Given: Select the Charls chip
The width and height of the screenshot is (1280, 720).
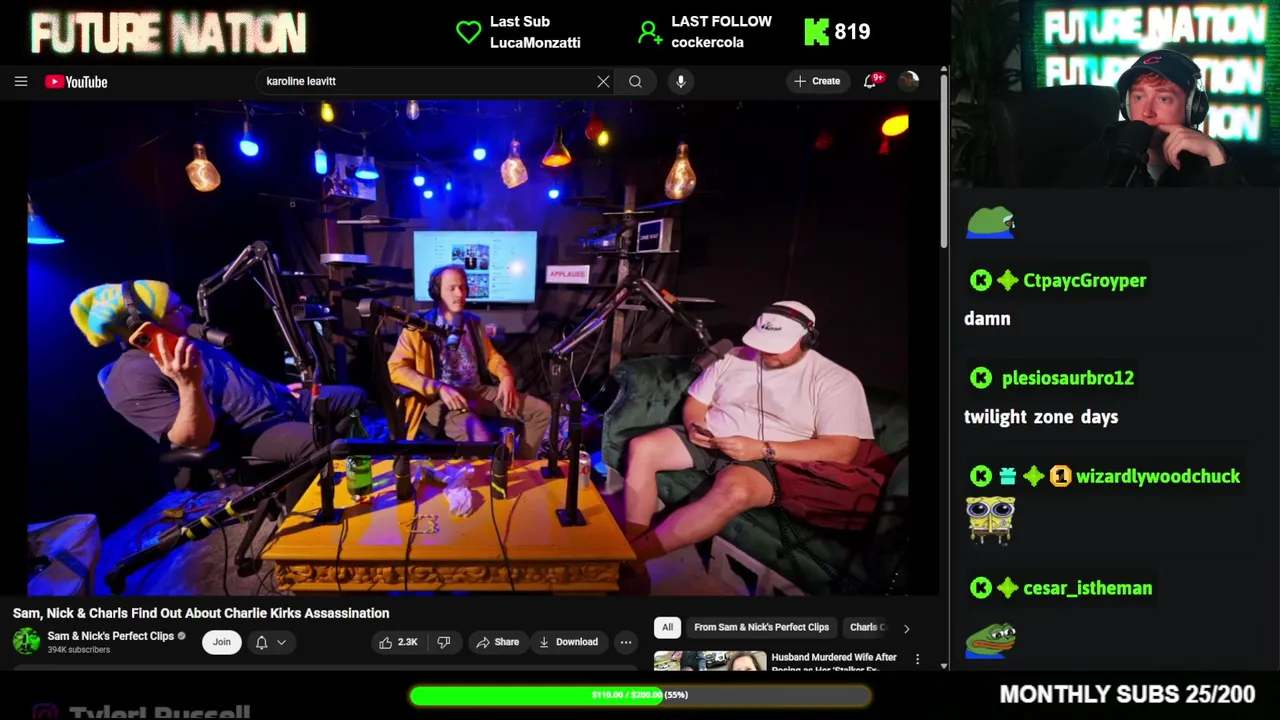Looking at the screenshot, I should tap(867, 627).
